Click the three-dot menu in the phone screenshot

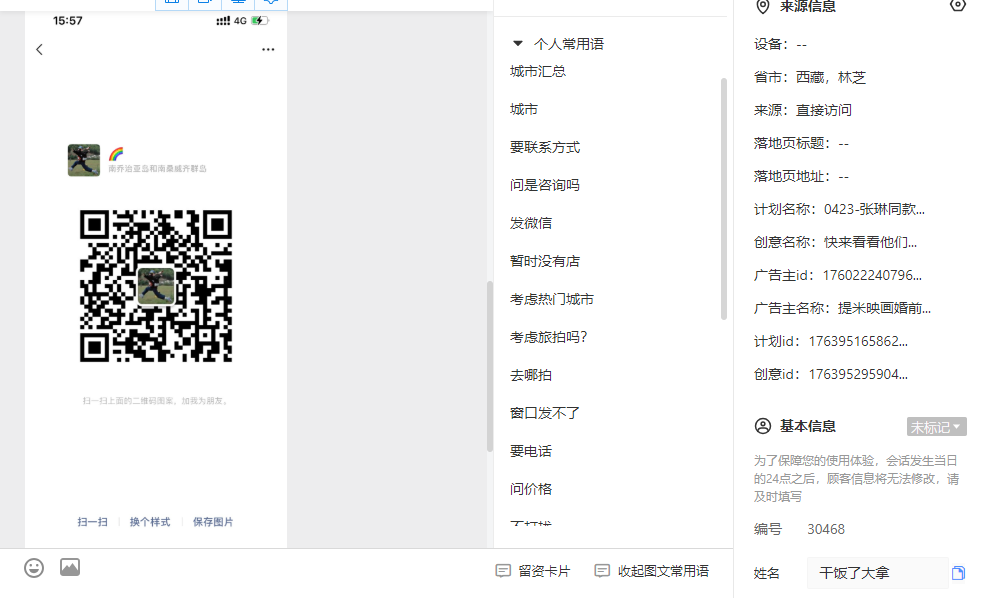[268, 50]
